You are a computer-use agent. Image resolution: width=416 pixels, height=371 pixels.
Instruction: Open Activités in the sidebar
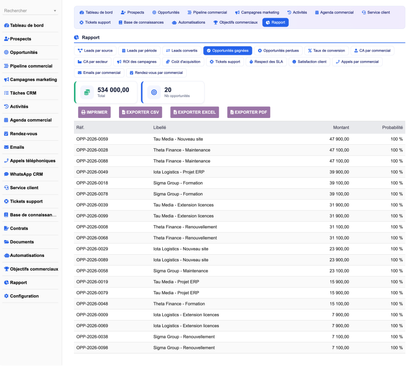point(16,107)
